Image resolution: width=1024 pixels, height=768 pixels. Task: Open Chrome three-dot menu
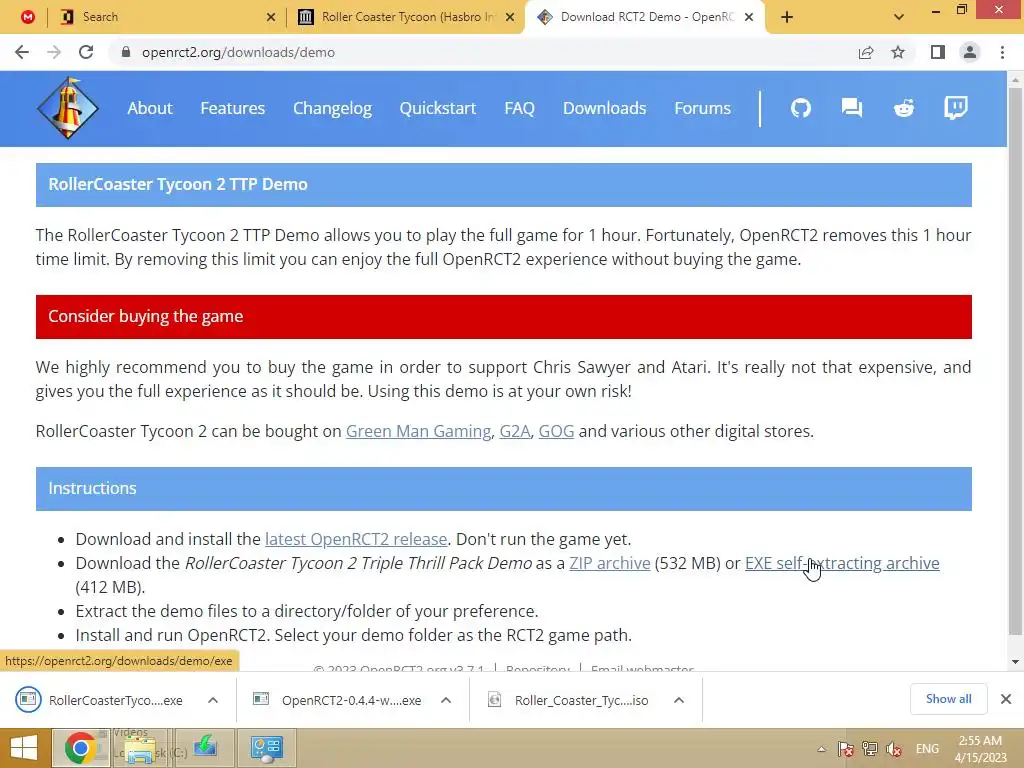tap(1002, 52)
